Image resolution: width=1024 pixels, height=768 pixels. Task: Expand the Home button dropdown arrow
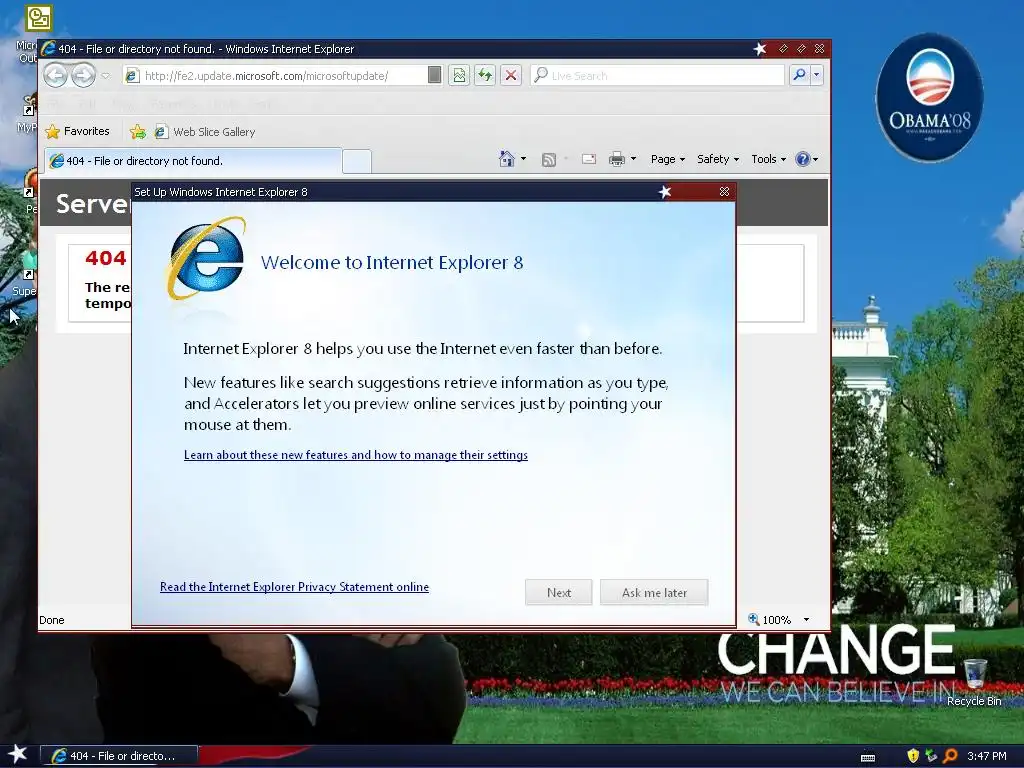523,159
